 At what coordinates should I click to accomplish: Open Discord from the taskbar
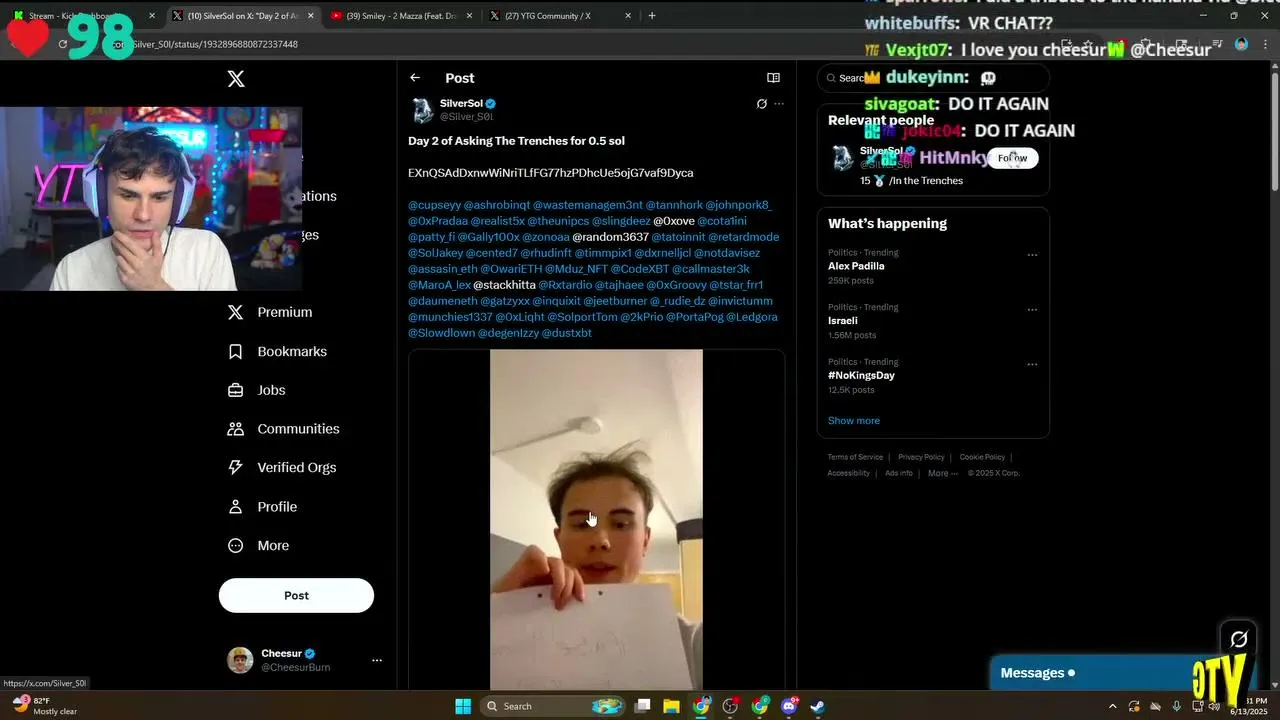[x=789, y=706]
